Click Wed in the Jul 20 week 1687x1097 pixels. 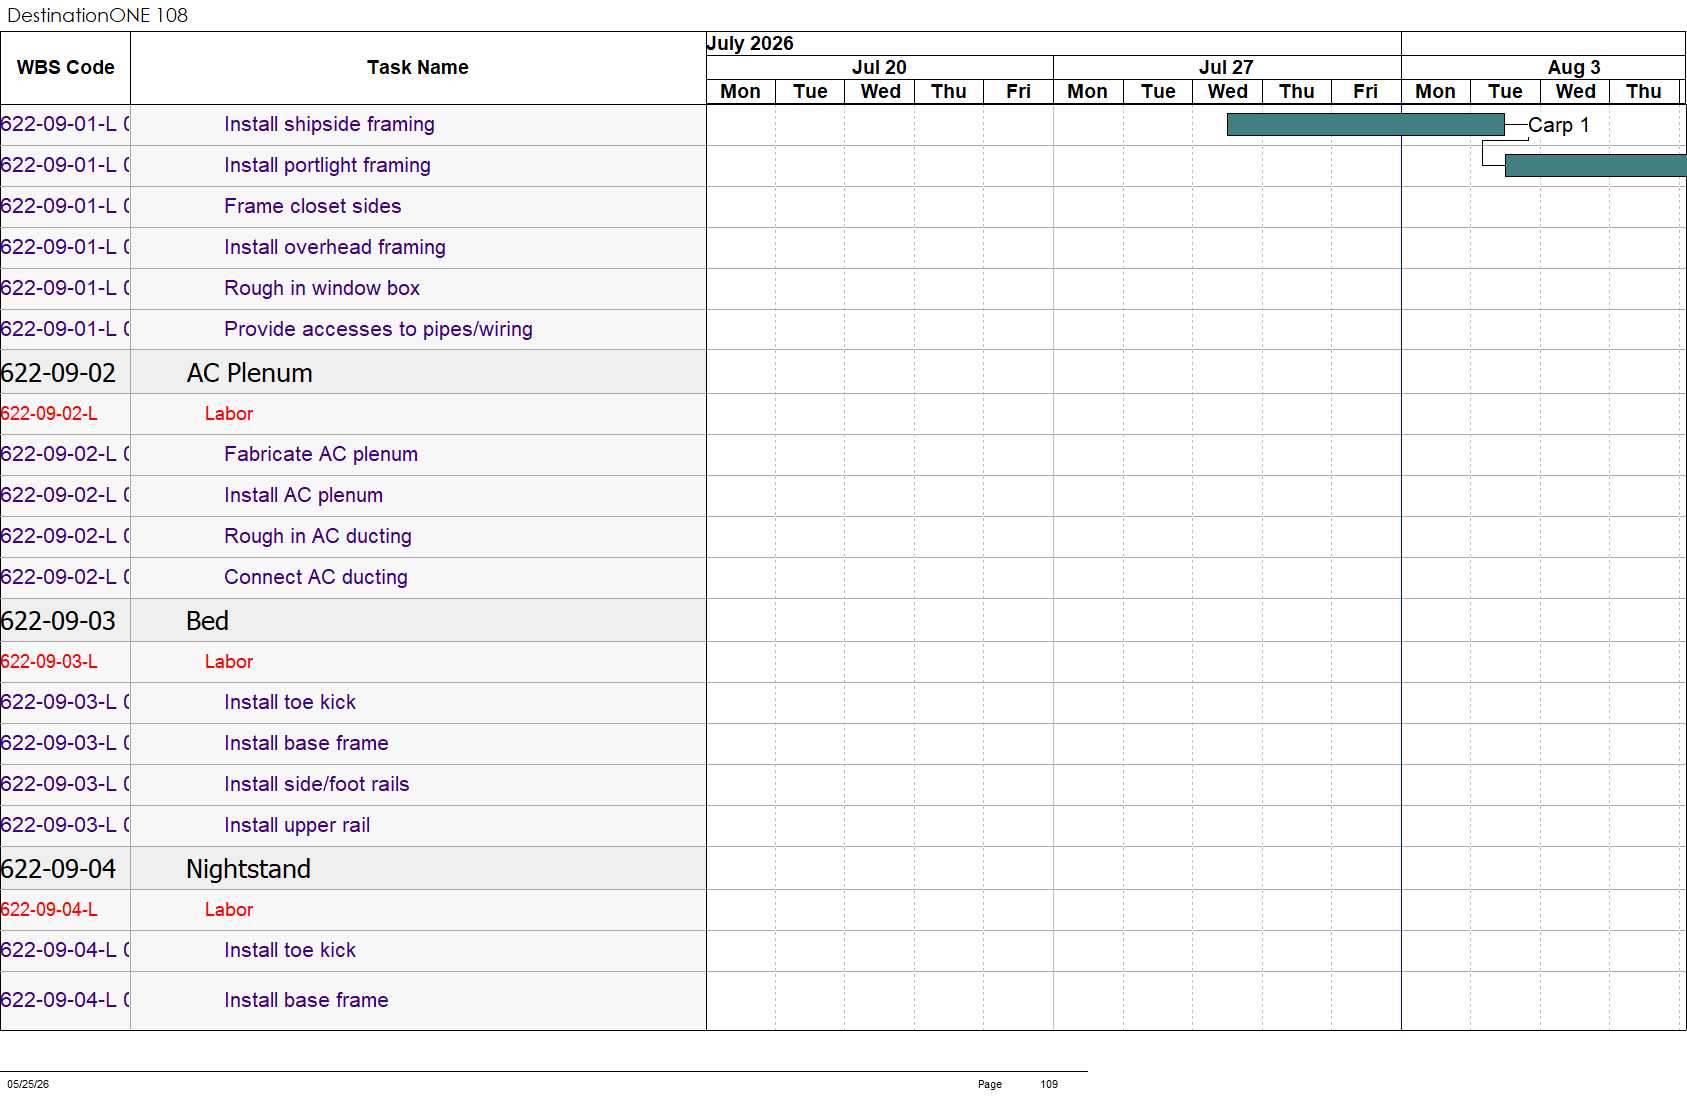point(880,91)
